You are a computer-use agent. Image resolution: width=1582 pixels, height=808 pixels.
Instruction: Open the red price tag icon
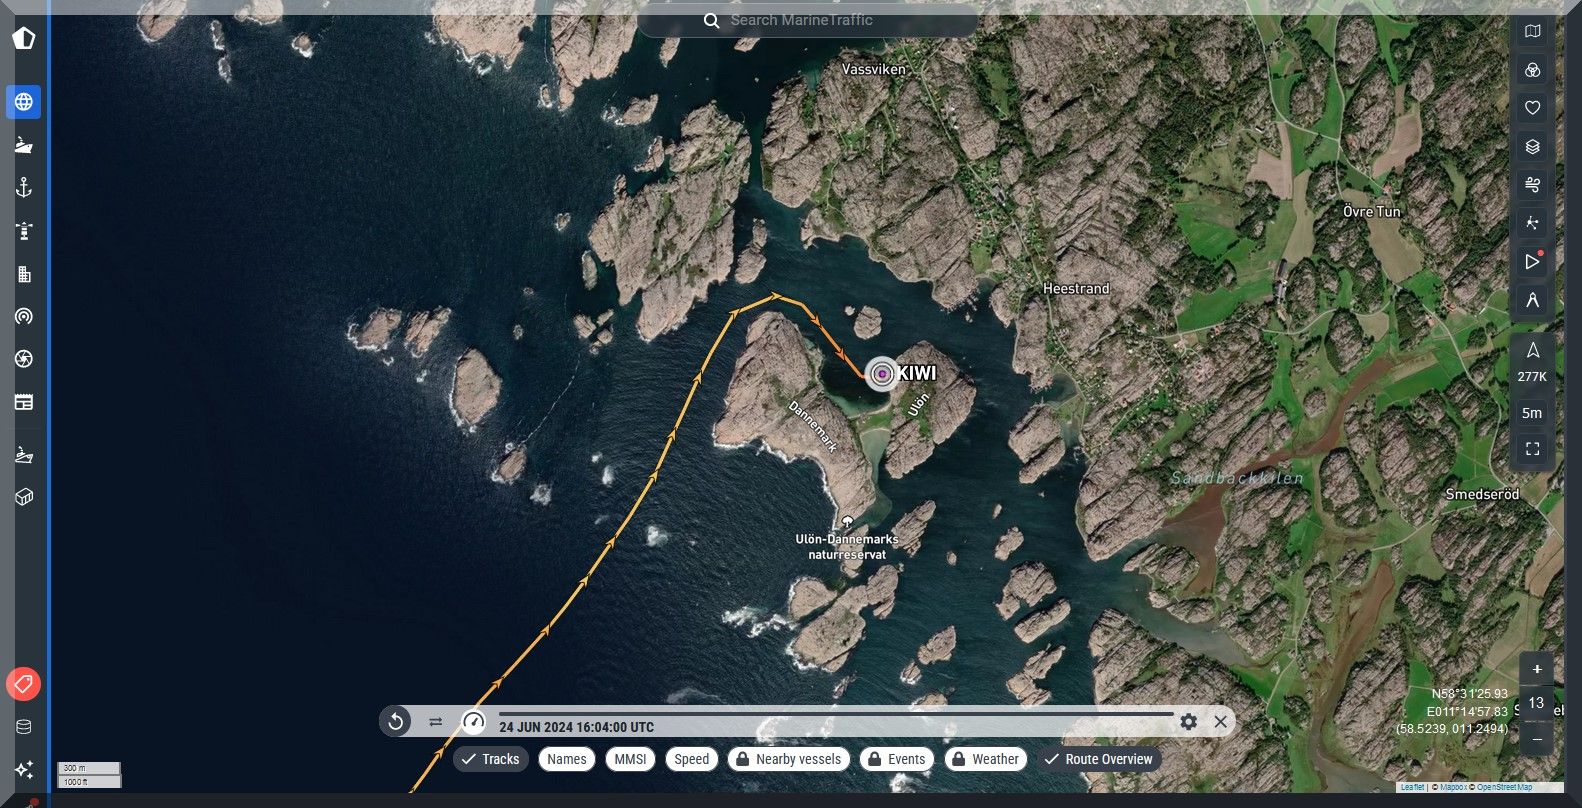[24, 684]
